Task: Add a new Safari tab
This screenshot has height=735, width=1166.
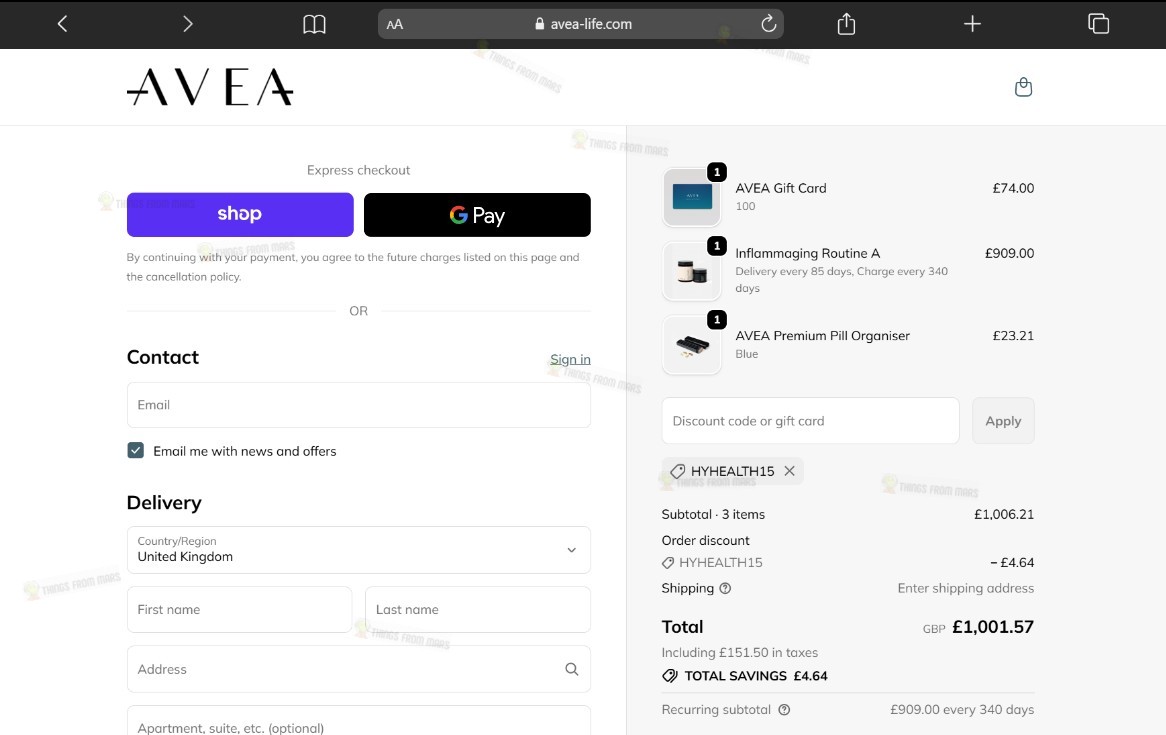Action: pyautogui.click(x=972, y=24)
